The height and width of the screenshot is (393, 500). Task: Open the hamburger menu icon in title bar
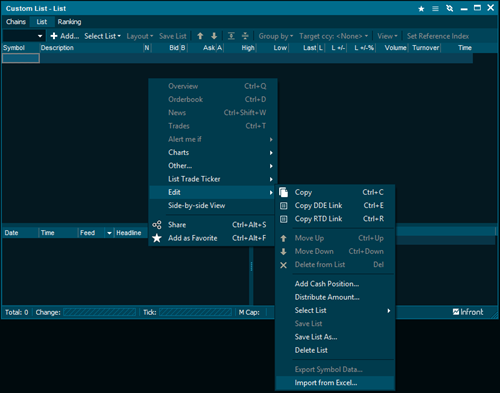pos(435,9)
